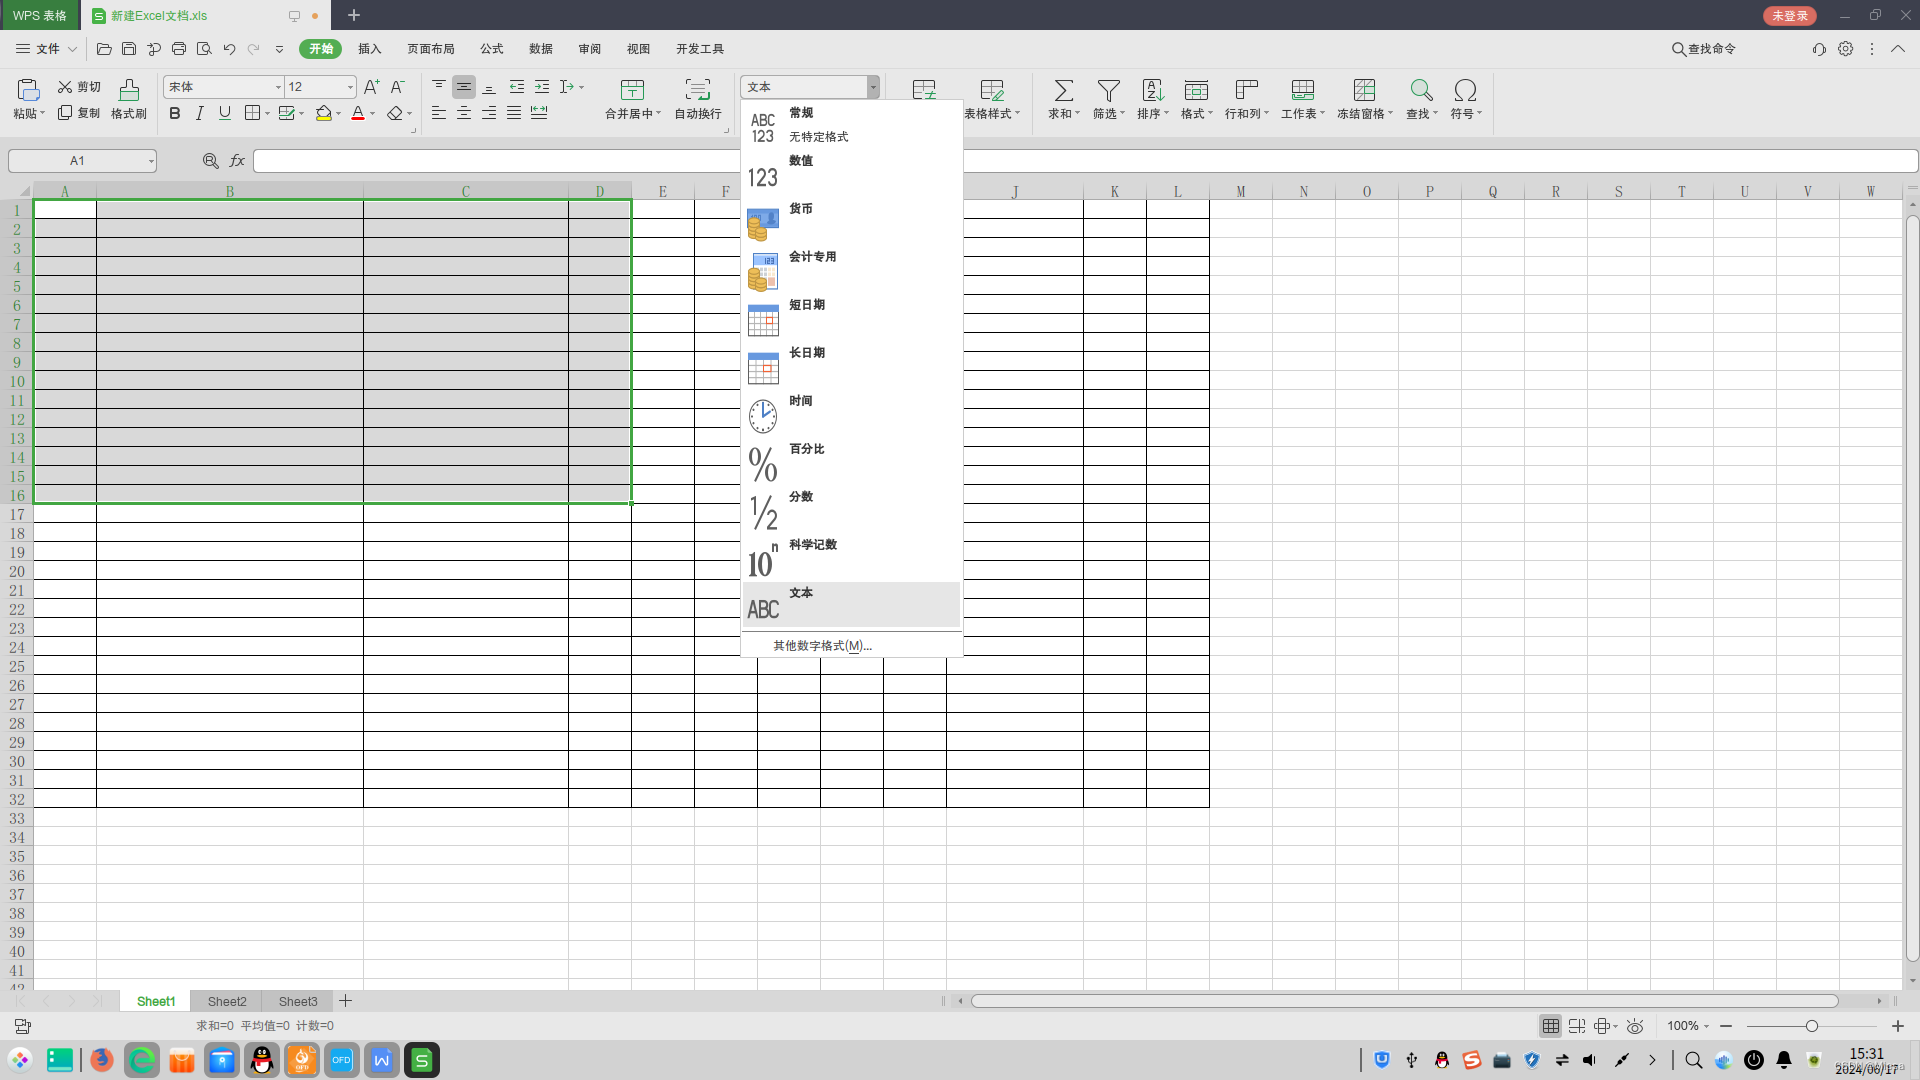This screenshot has width=1920, height=1080.
Task: Switch to the 插入 ribbon tab
Action: [370, 49]
